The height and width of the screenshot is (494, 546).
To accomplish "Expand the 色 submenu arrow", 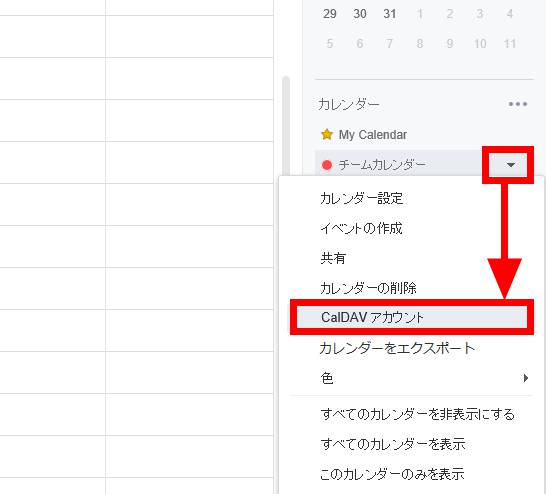I will 526,378.
